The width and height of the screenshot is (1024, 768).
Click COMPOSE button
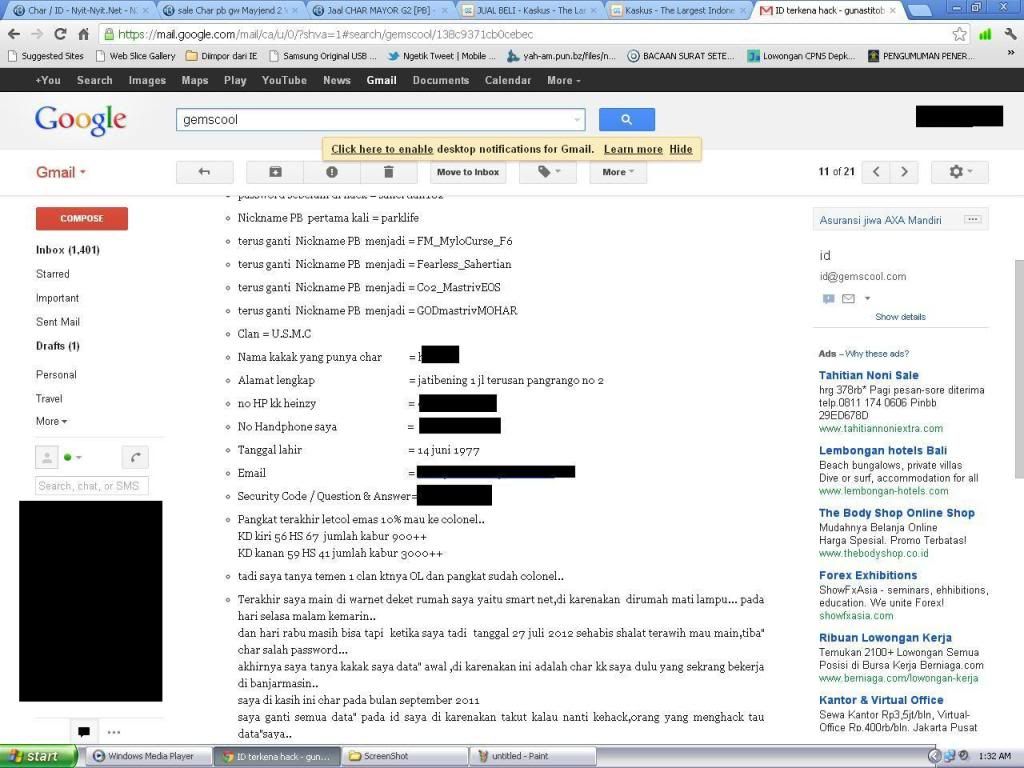82,218
